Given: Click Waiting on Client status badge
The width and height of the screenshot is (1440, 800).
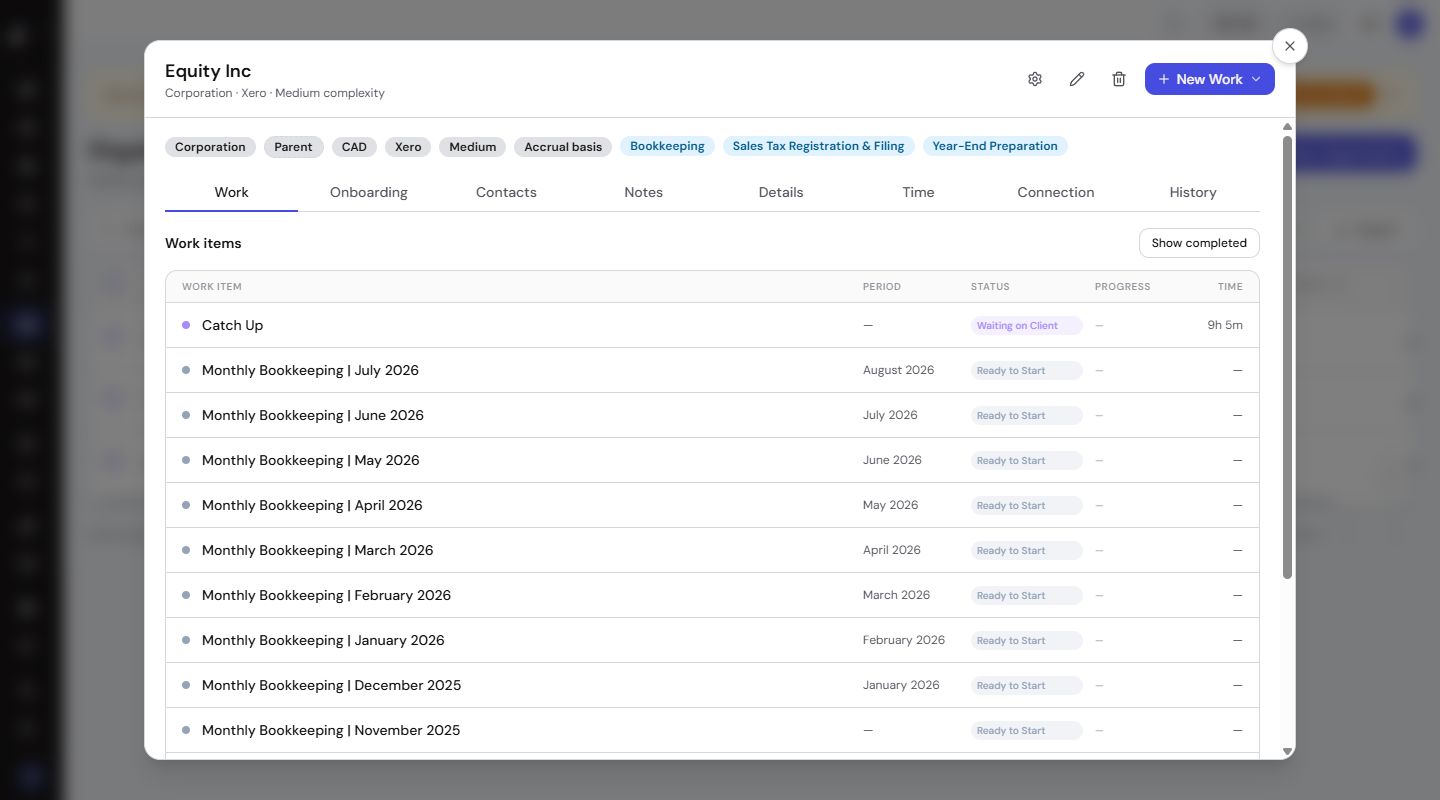Looking at the screenshot, I should pos(1026,325).
